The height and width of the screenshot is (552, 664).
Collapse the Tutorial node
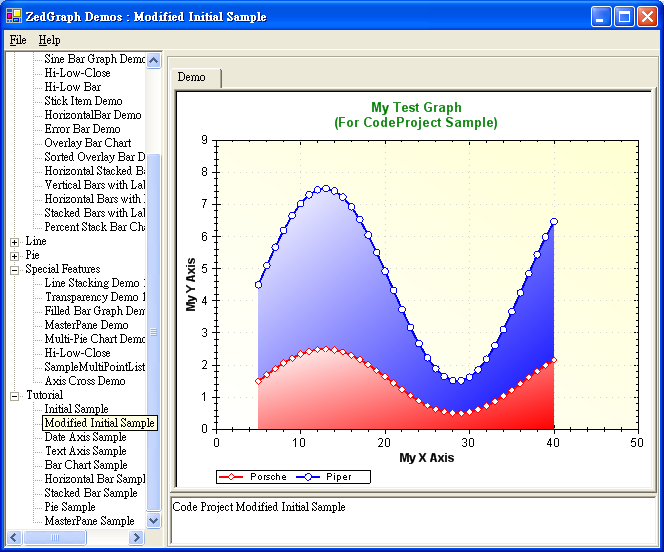coord(14,396)
